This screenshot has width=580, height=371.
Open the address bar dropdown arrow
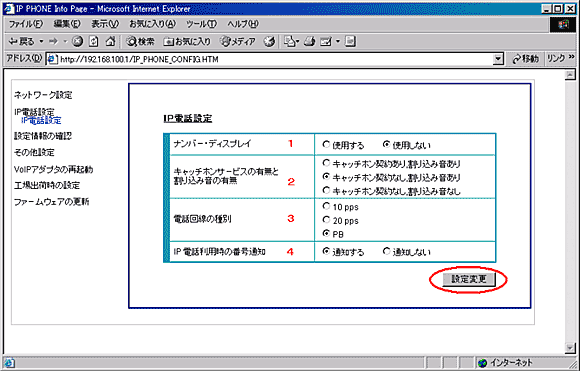point(498,59)
